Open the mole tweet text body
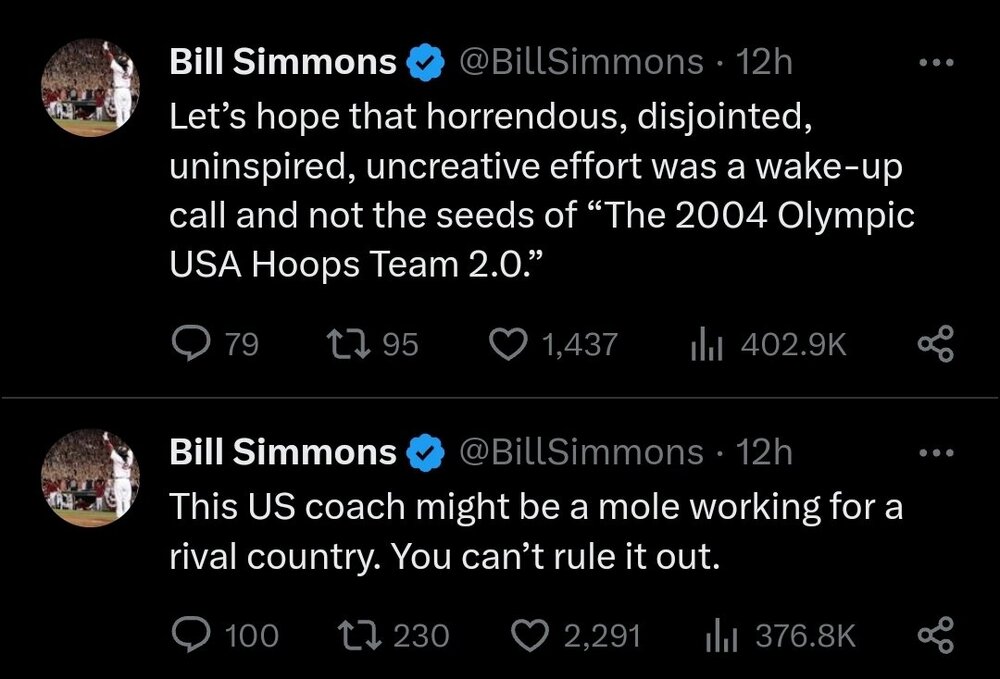This screenshot has width=1000, height=679. pos(535,531)
